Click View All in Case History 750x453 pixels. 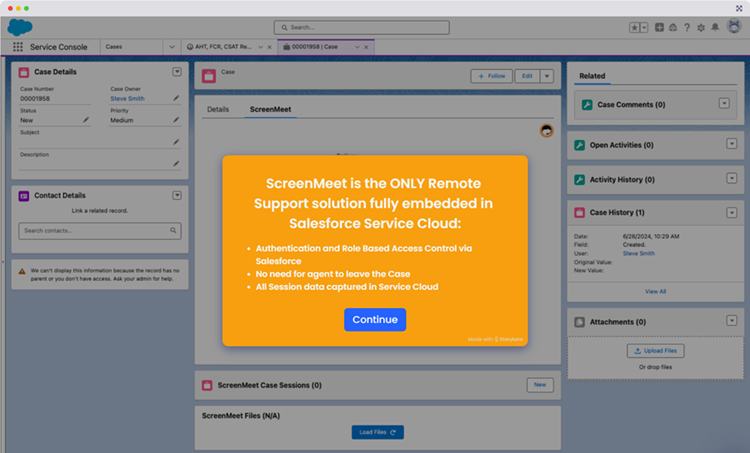pyautogui.click(x=655, y=291)
